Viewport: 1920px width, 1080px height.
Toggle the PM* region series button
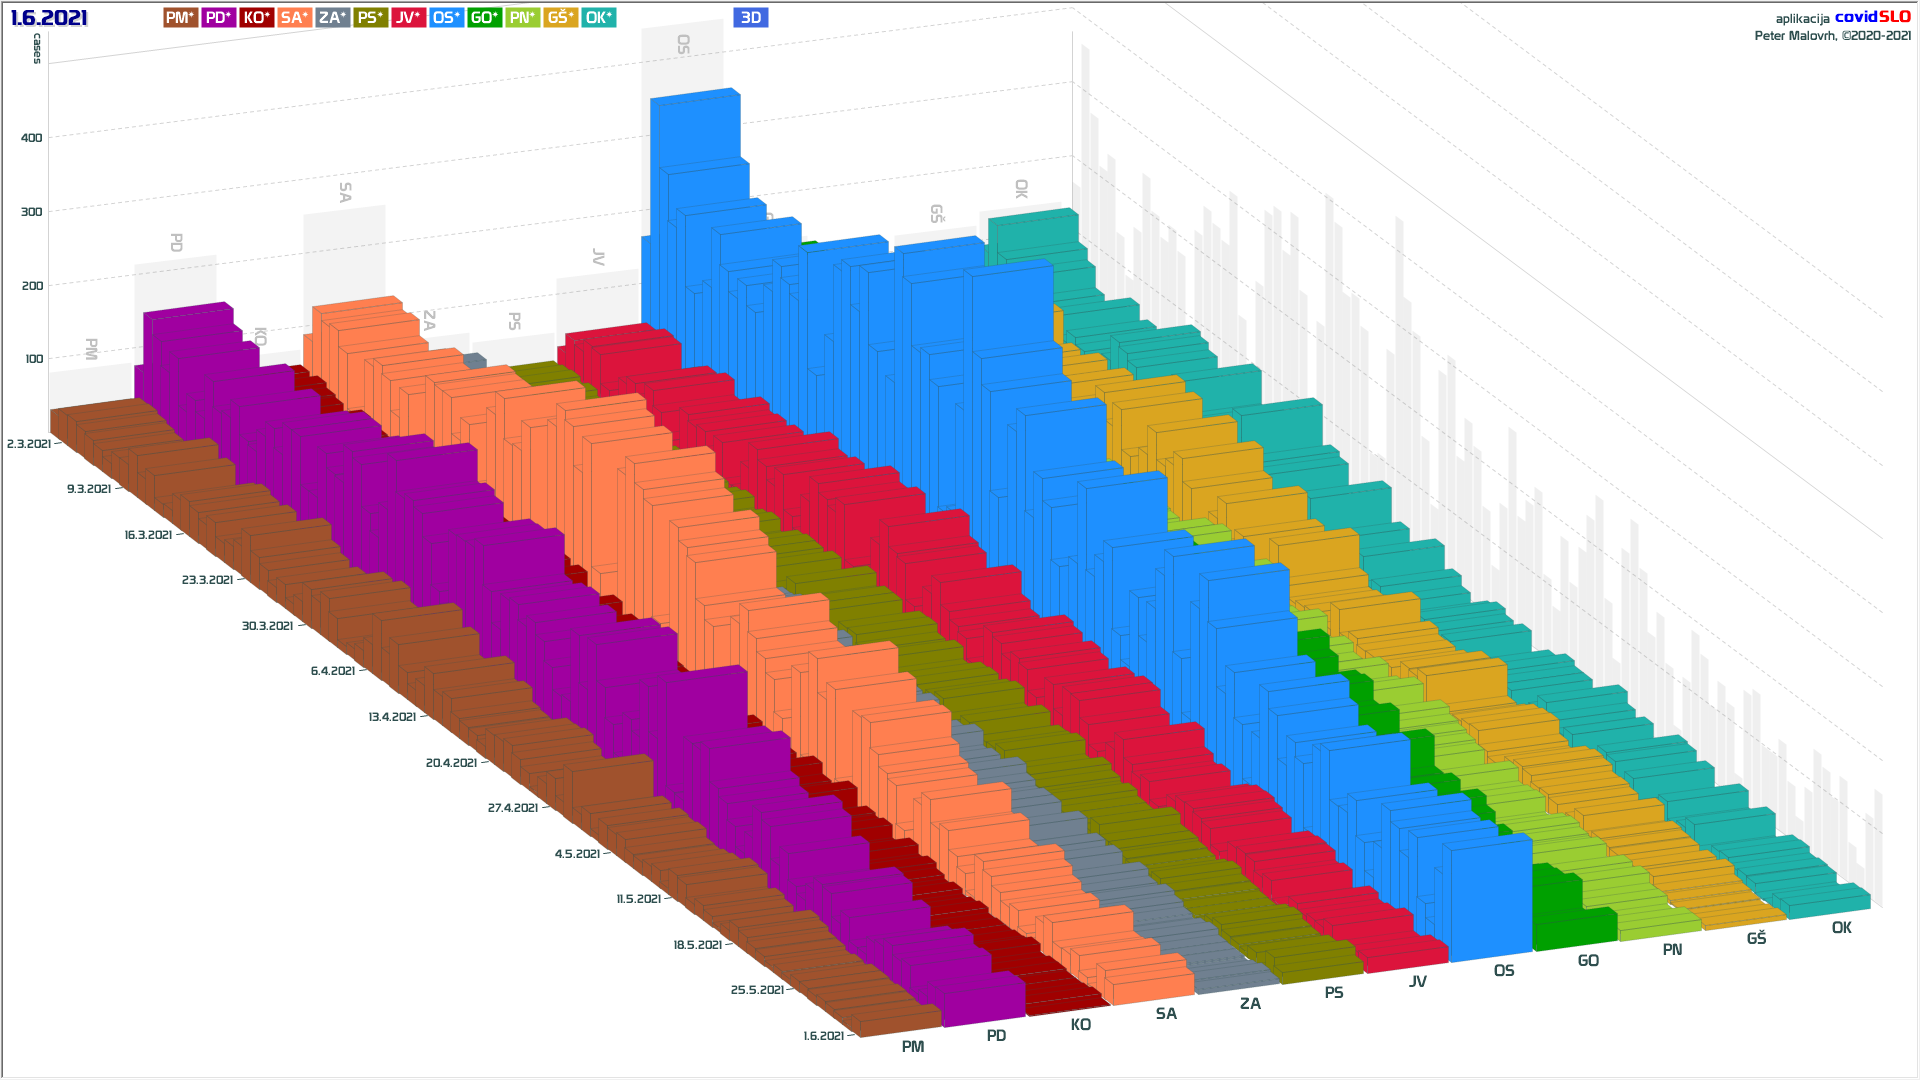pyautogui.click(x=180, y=17)
